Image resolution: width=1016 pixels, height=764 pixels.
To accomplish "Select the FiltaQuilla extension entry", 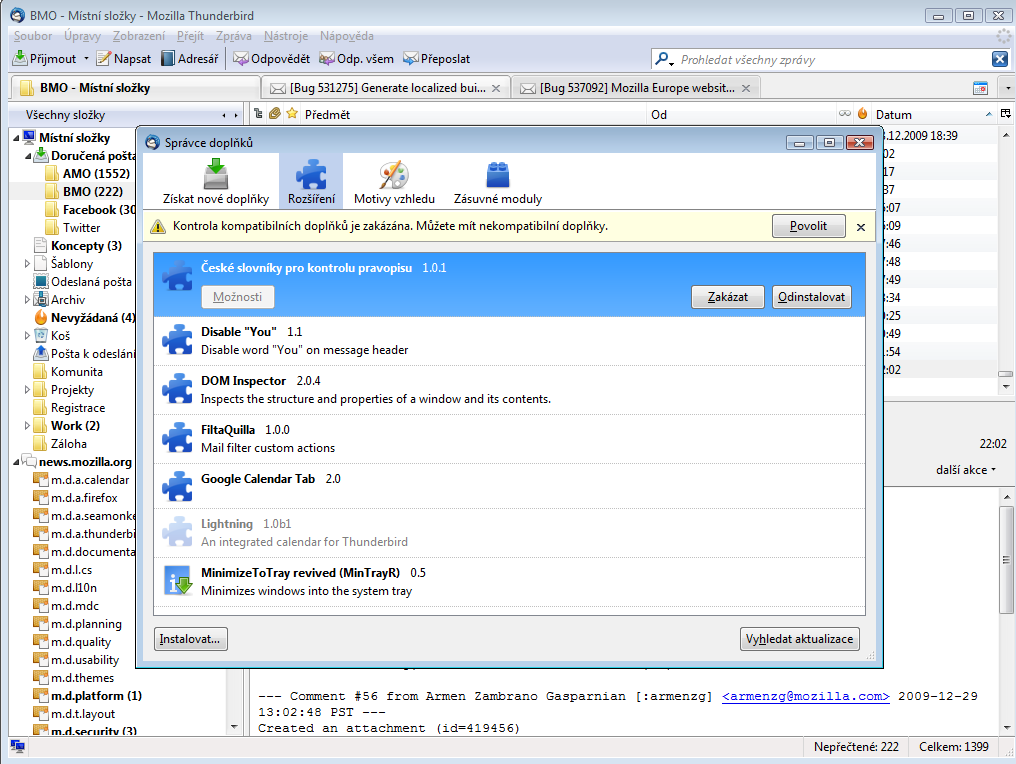I will point(509,439).
